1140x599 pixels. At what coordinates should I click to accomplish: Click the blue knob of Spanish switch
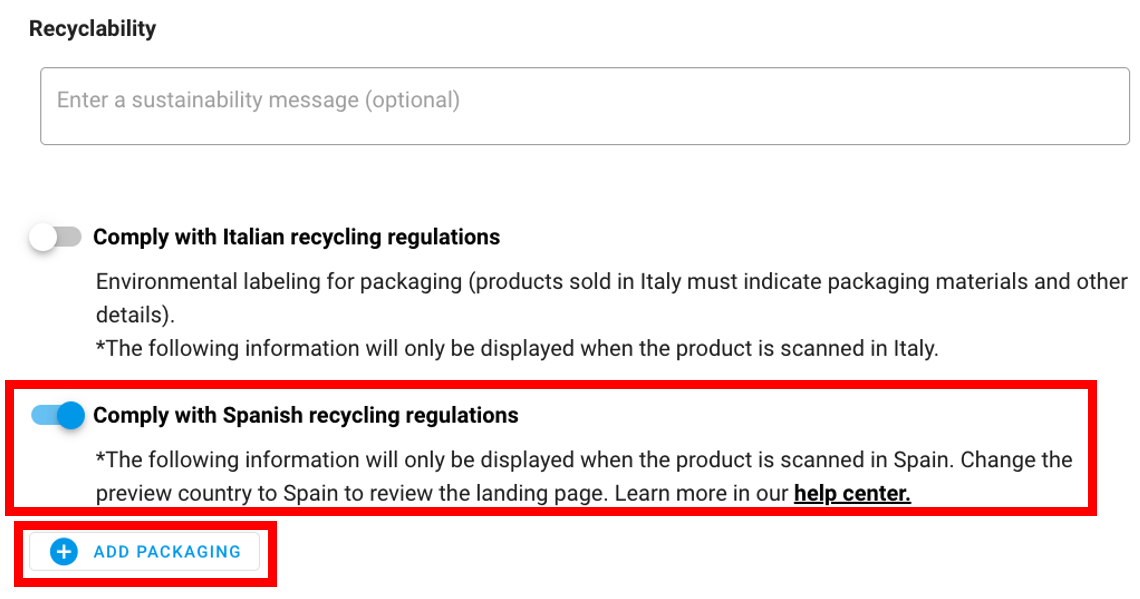(x=70, y=415)
